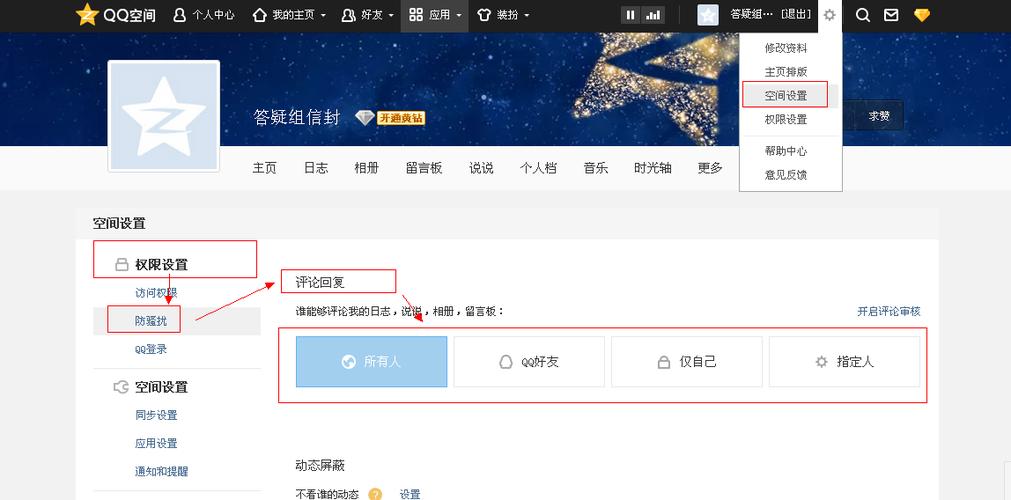The height and width of the screenshot is (500, 1011).
Task: Click the 评论回复 section title
Action: [x=322, y=282]
